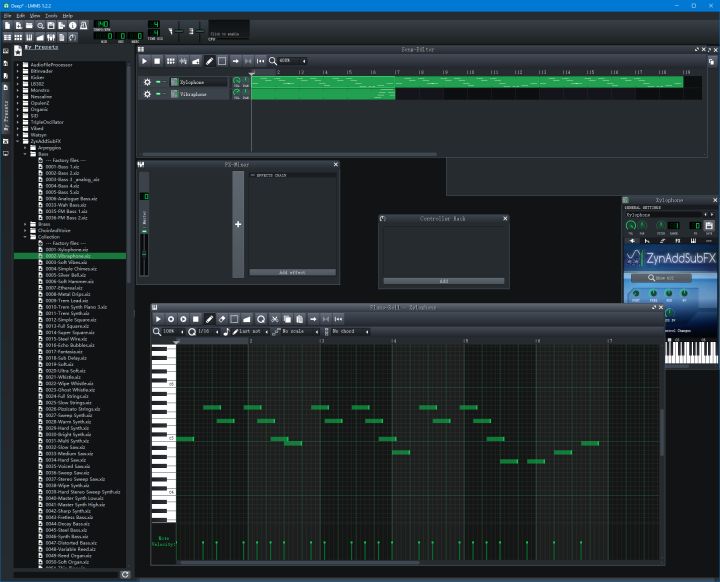Select 0003-Soft Vibes.xiz preset
The image size is (720, 582).
66,262
